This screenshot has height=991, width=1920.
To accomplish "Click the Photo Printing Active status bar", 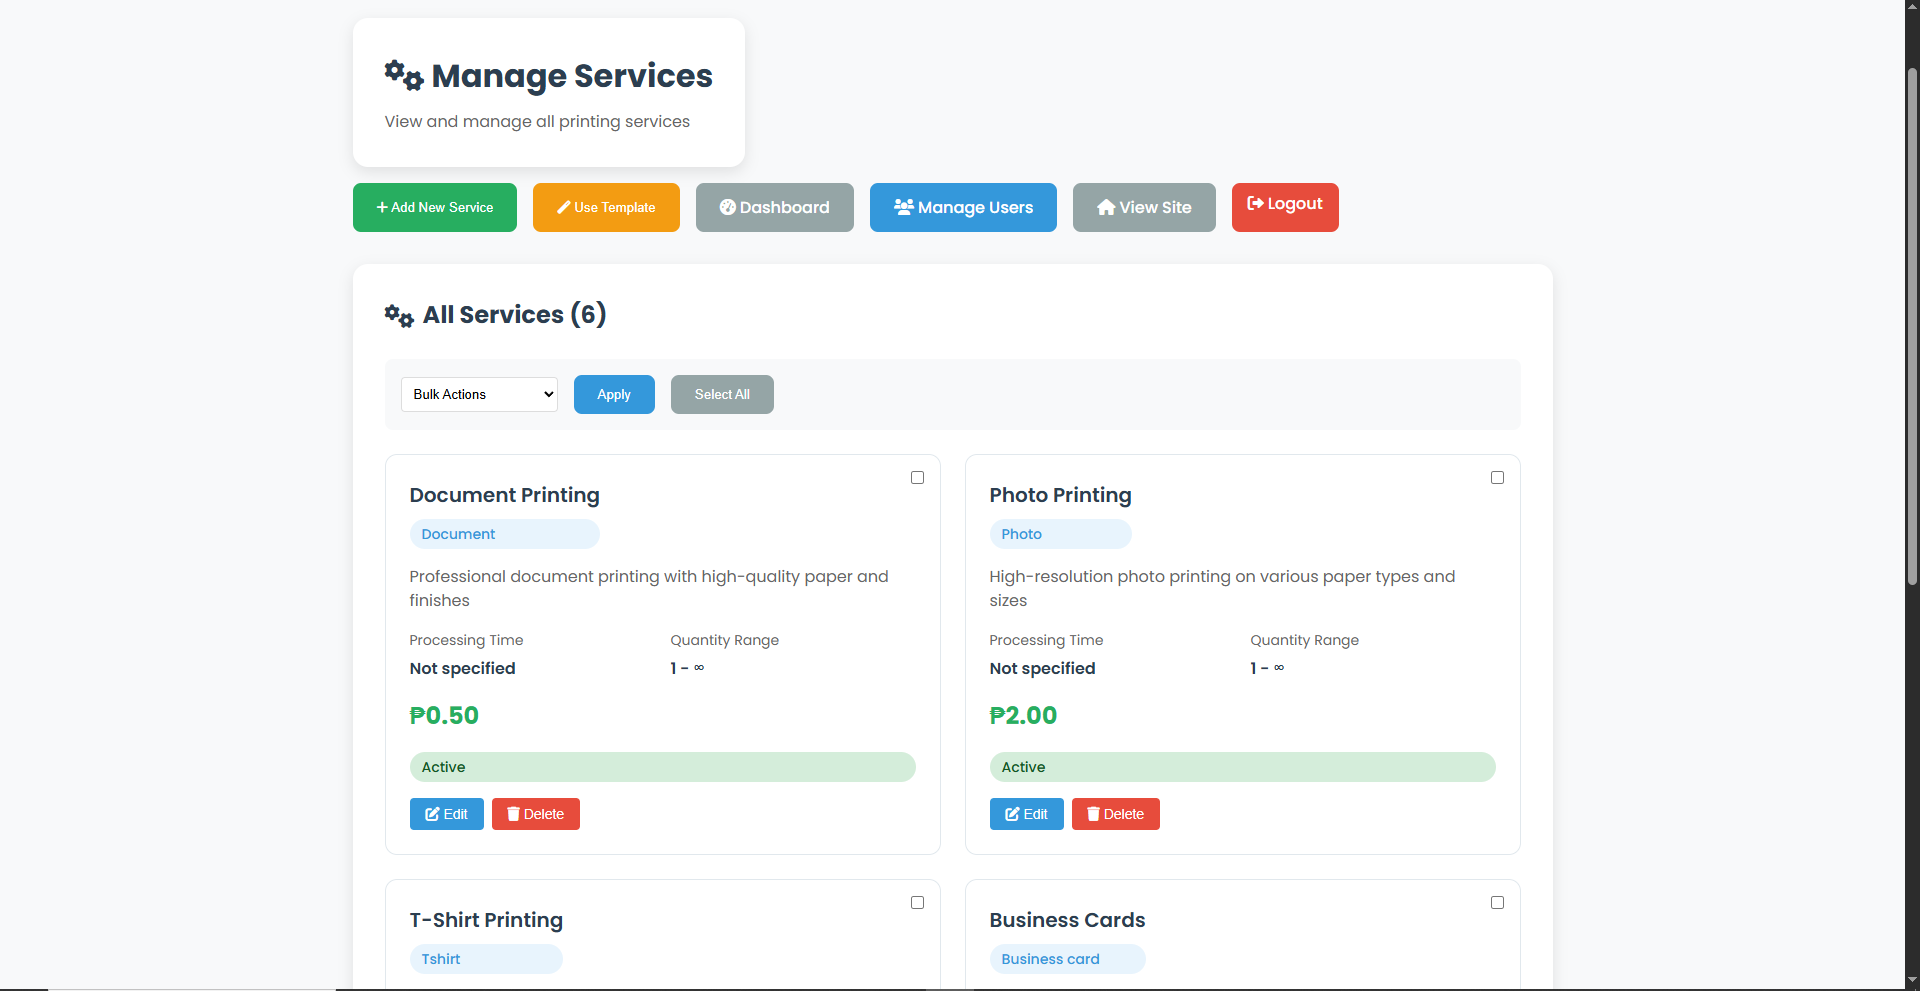I will click(1242, 767).
